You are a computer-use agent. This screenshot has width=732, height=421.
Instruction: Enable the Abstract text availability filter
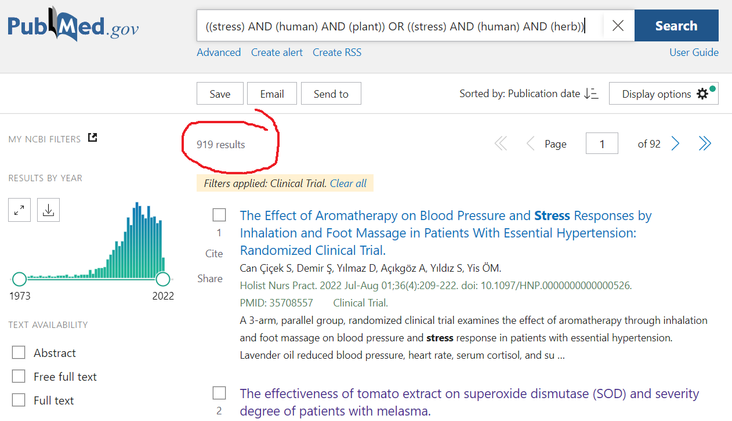tap(18, 352)
